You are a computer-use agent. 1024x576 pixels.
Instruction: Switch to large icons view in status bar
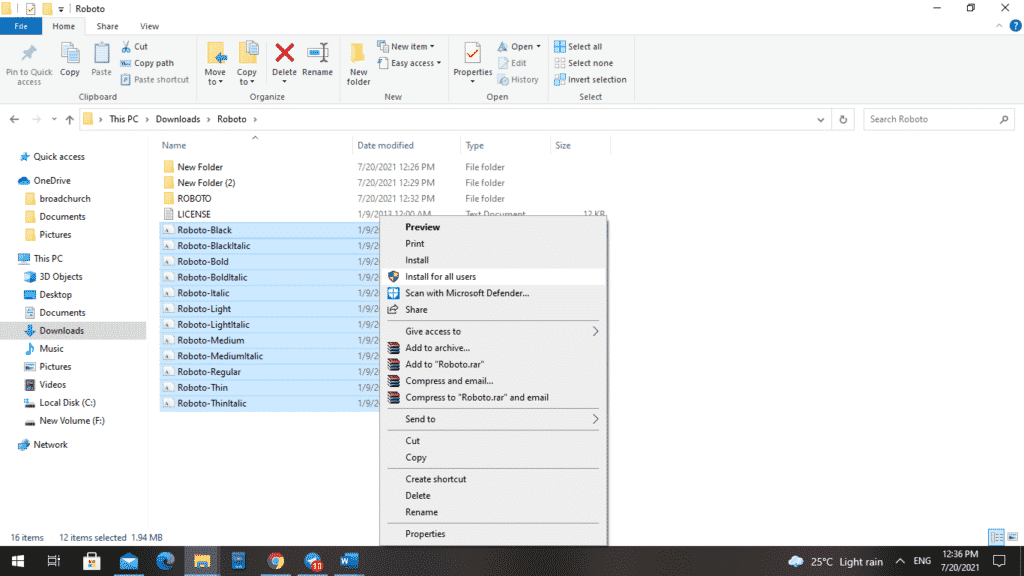click(x=1012, y=537)
